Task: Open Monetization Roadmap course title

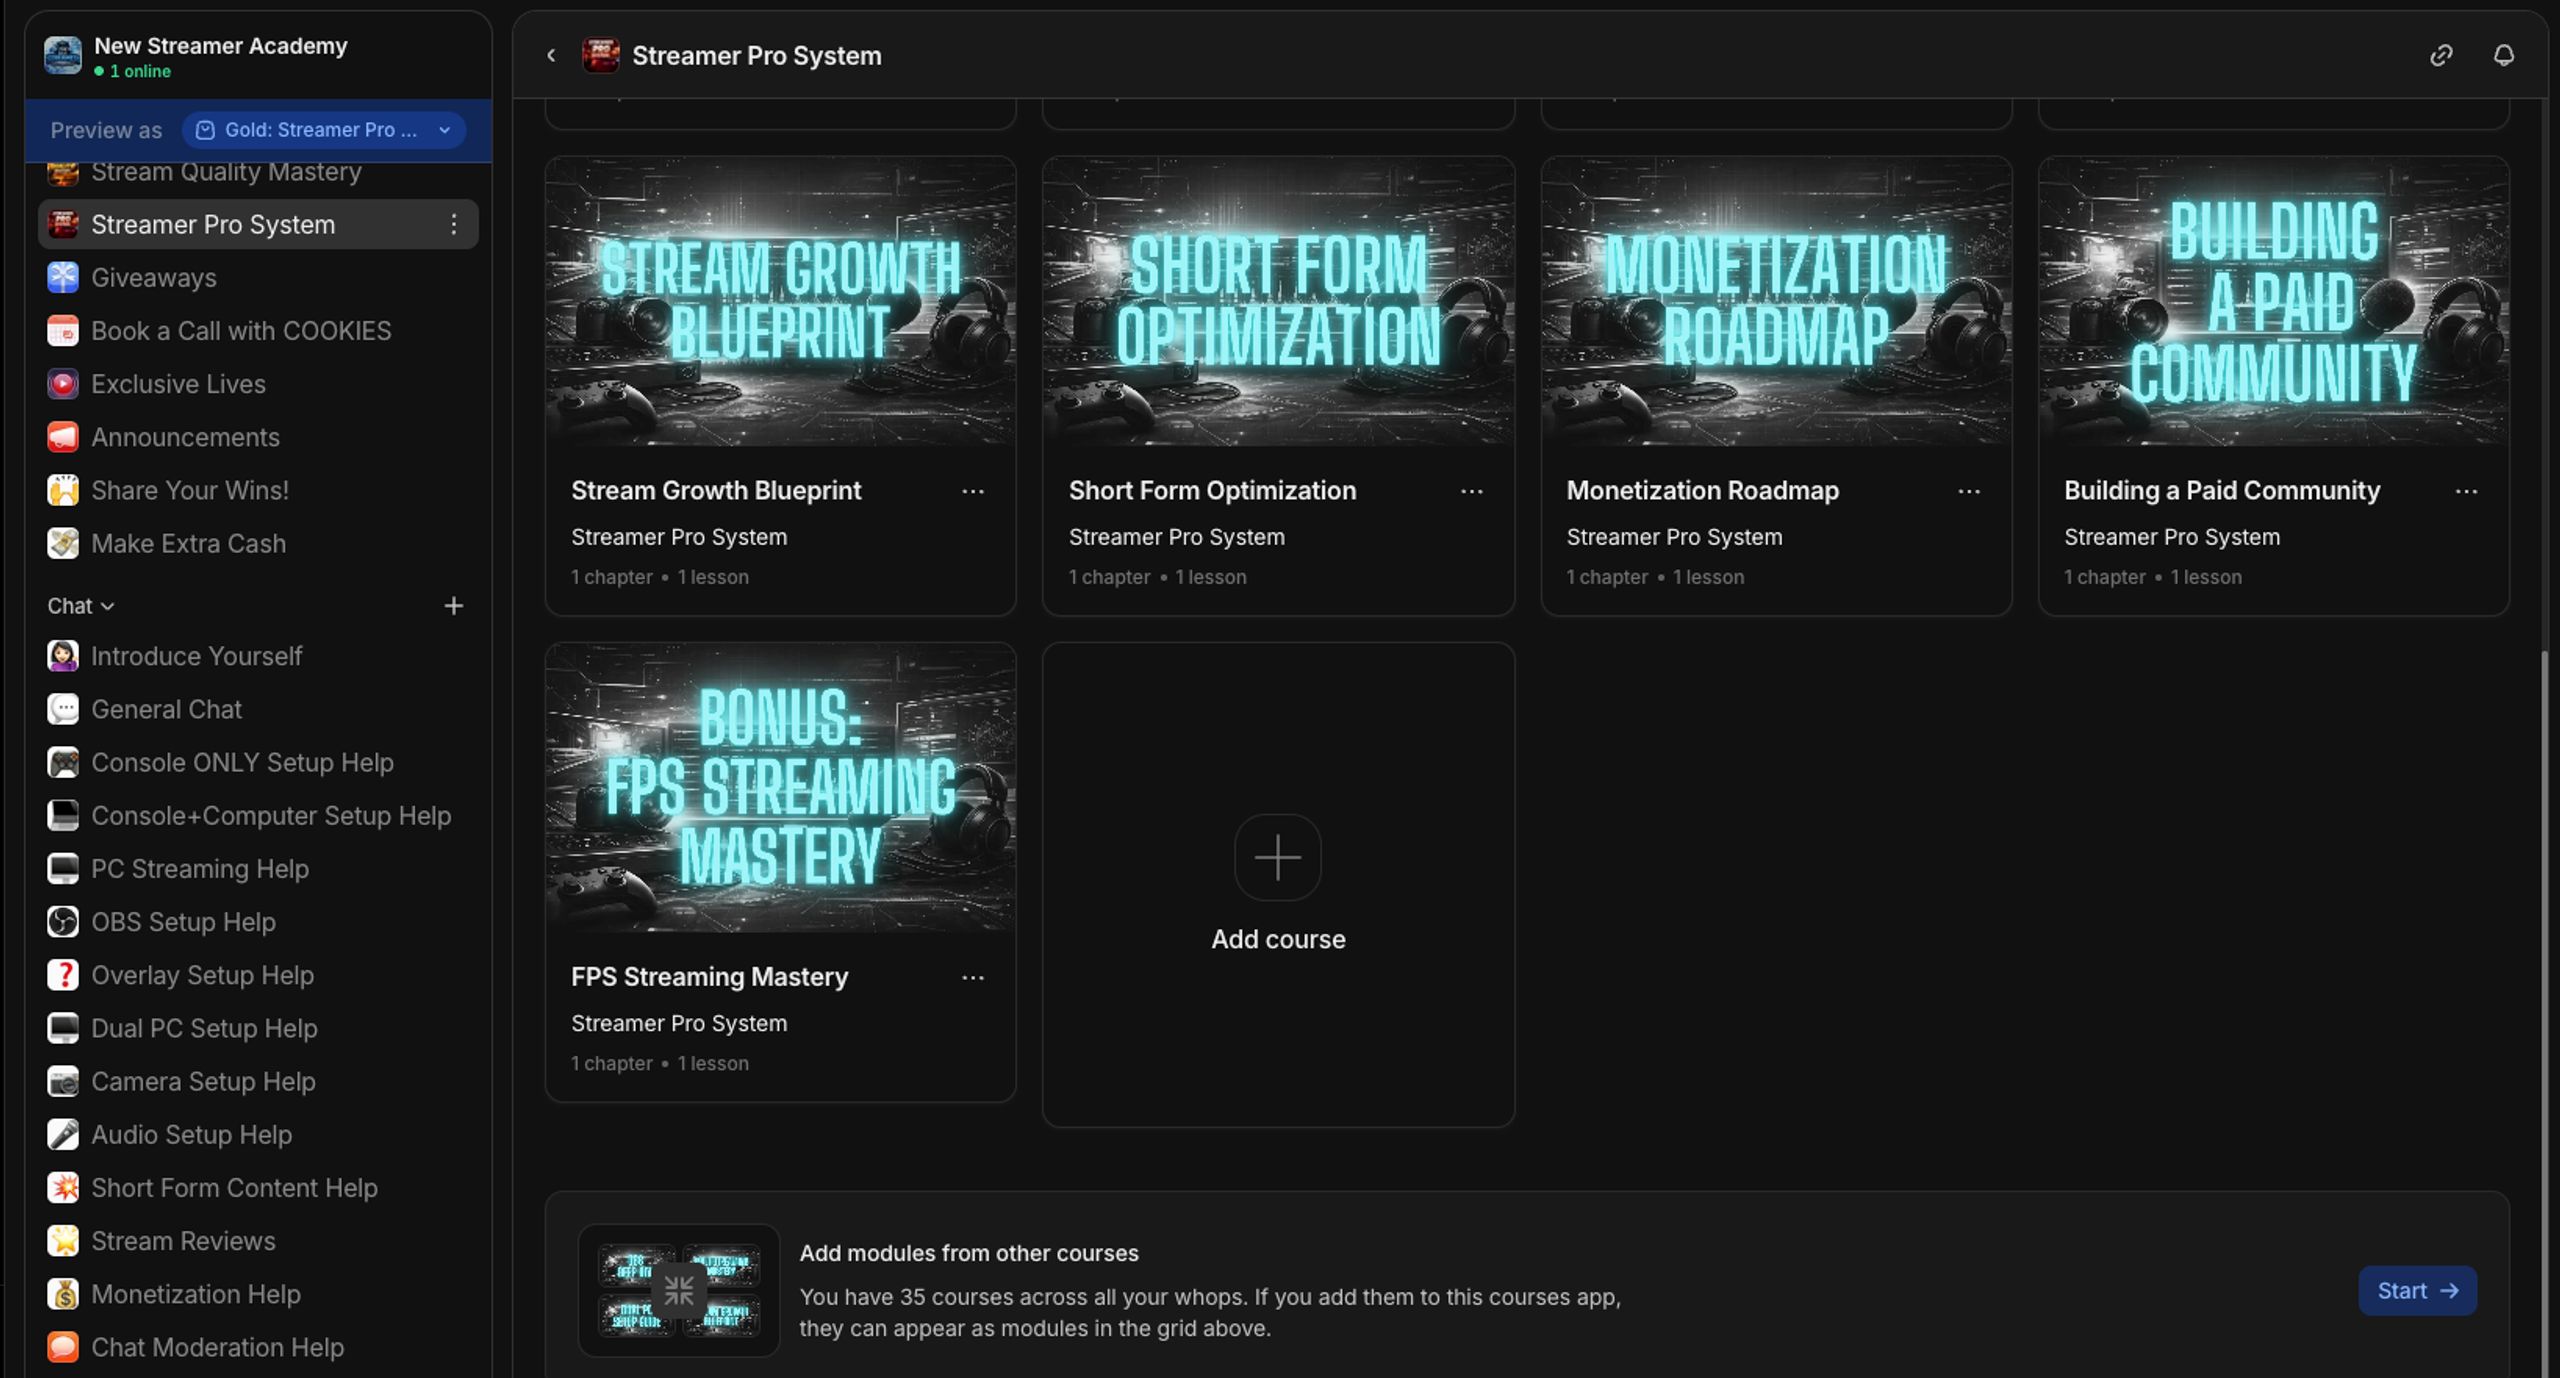Action: click(1702, 490)
